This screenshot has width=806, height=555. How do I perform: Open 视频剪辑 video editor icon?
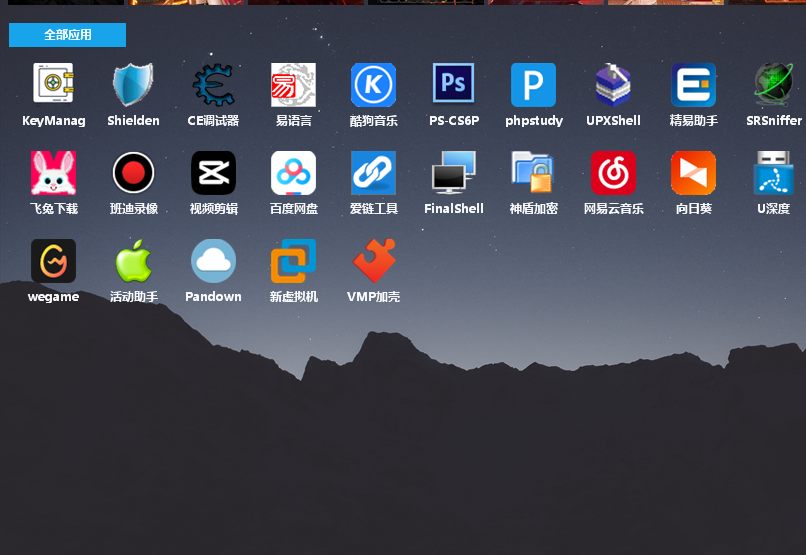tap(213, 173)
